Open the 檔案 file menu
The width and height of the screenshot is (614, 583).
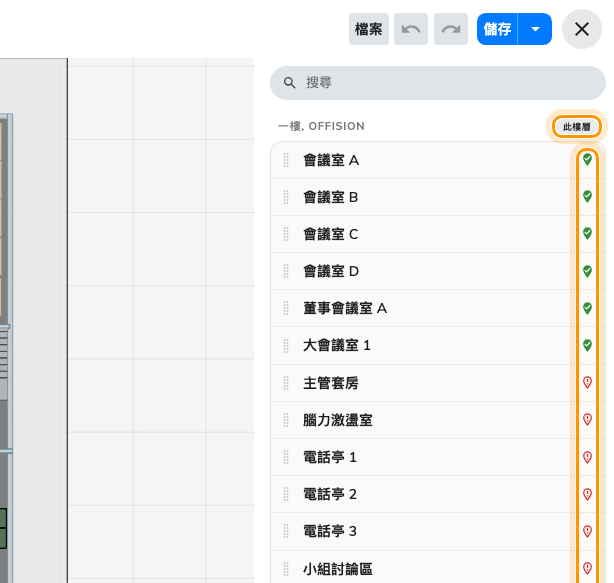[x=368, y=29]
